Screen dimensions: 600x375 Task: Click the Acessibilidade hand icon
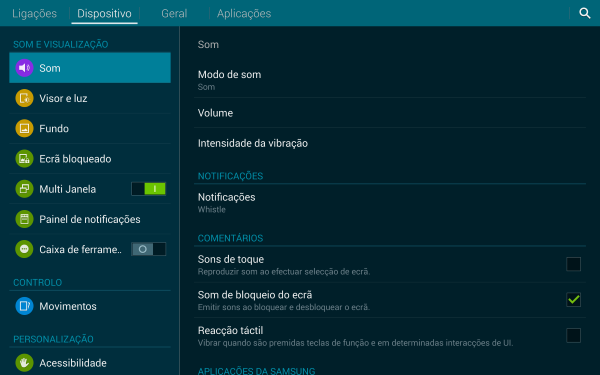(x=24, y=363)
